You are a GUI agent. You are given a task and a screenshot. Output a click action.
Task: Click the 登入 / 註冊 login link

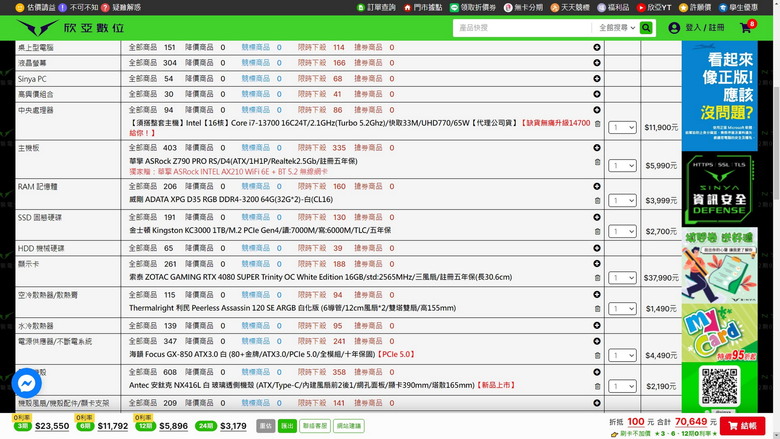(704, 28)
